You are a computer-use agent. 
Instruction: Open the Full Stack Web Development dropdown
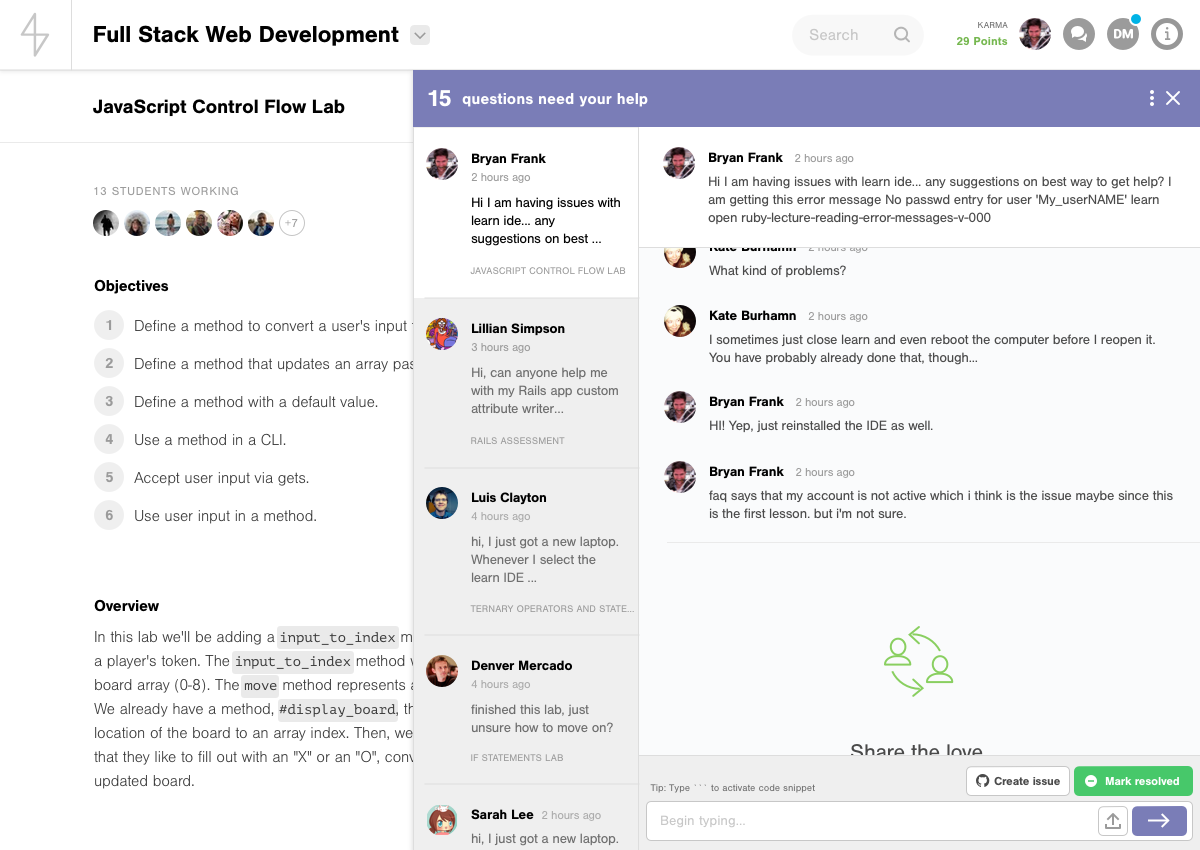pos(420,35)
